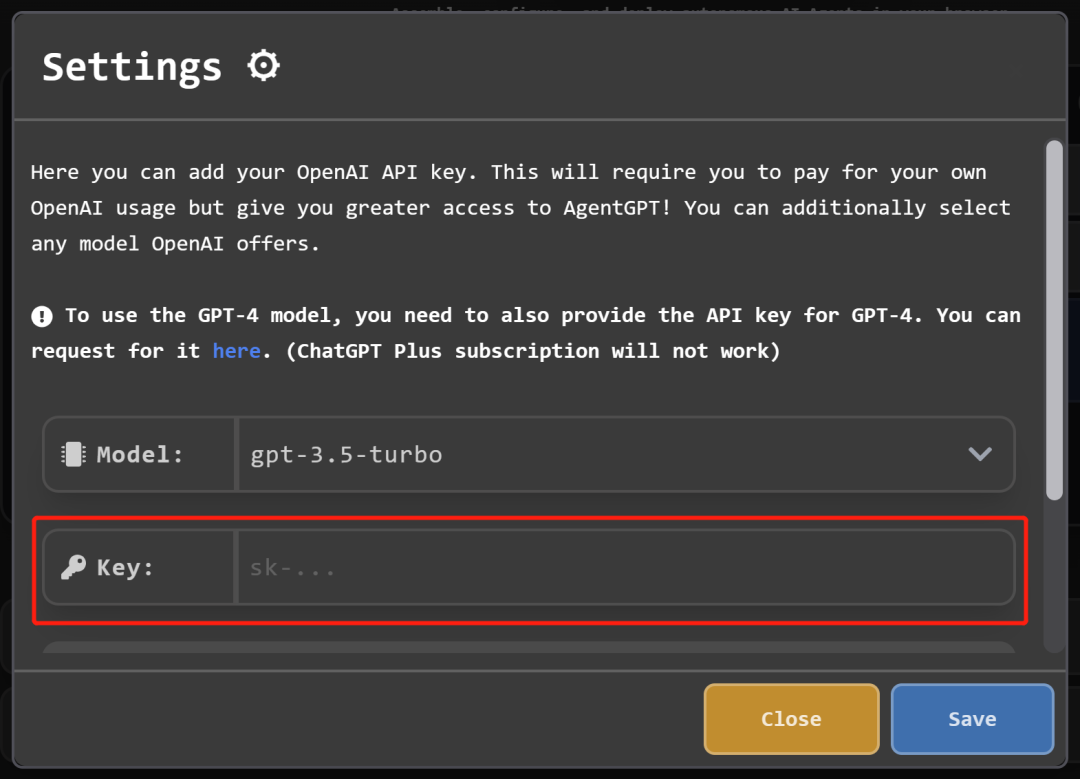Click the partially visible row below Key

click(529, 647)
